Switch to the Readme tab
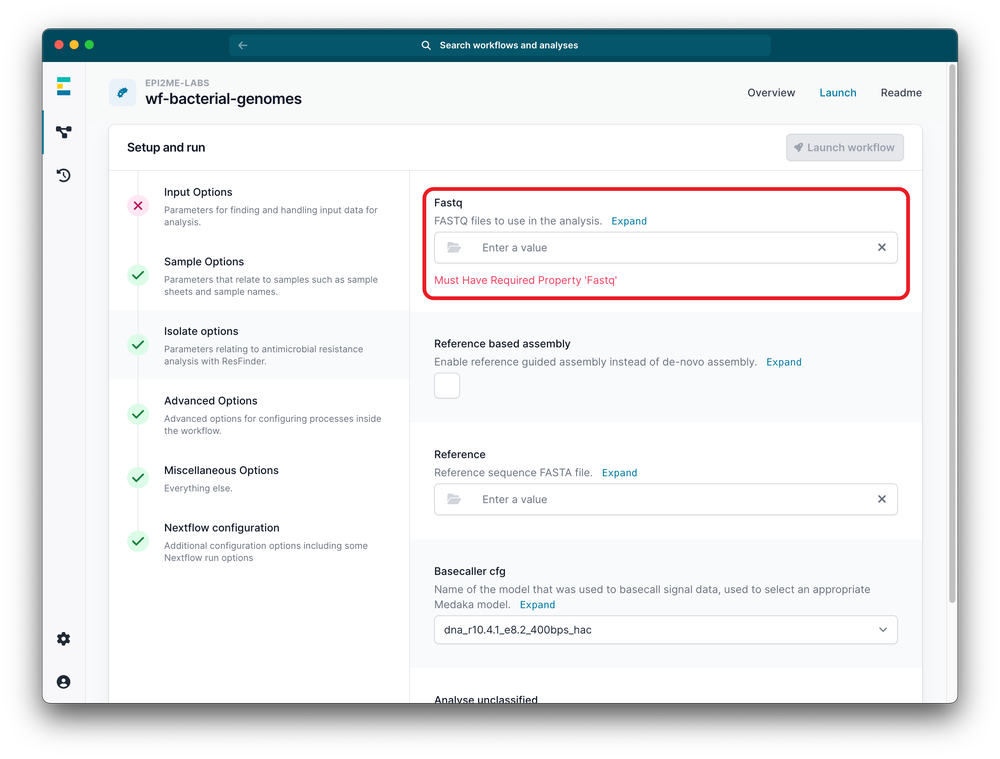 tap(901, 93)
